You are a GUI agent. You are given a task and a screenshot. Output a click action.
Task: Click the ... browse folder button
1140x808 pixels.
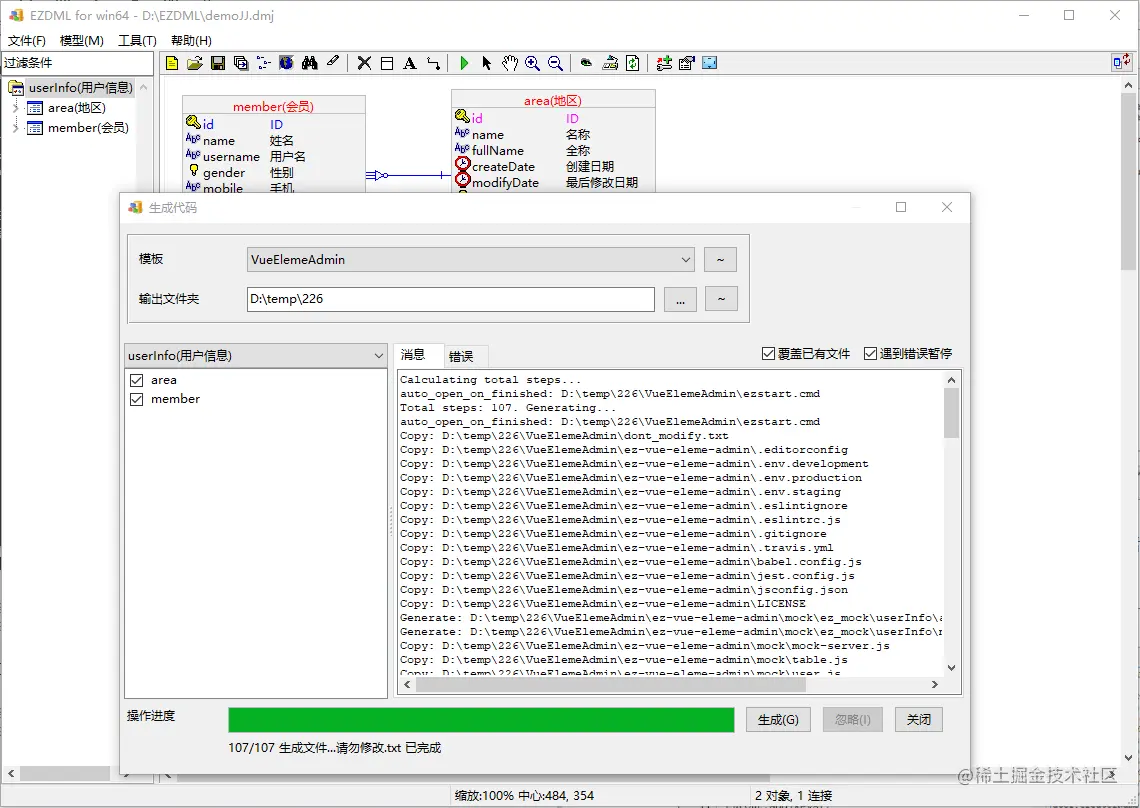click(680, 299)
